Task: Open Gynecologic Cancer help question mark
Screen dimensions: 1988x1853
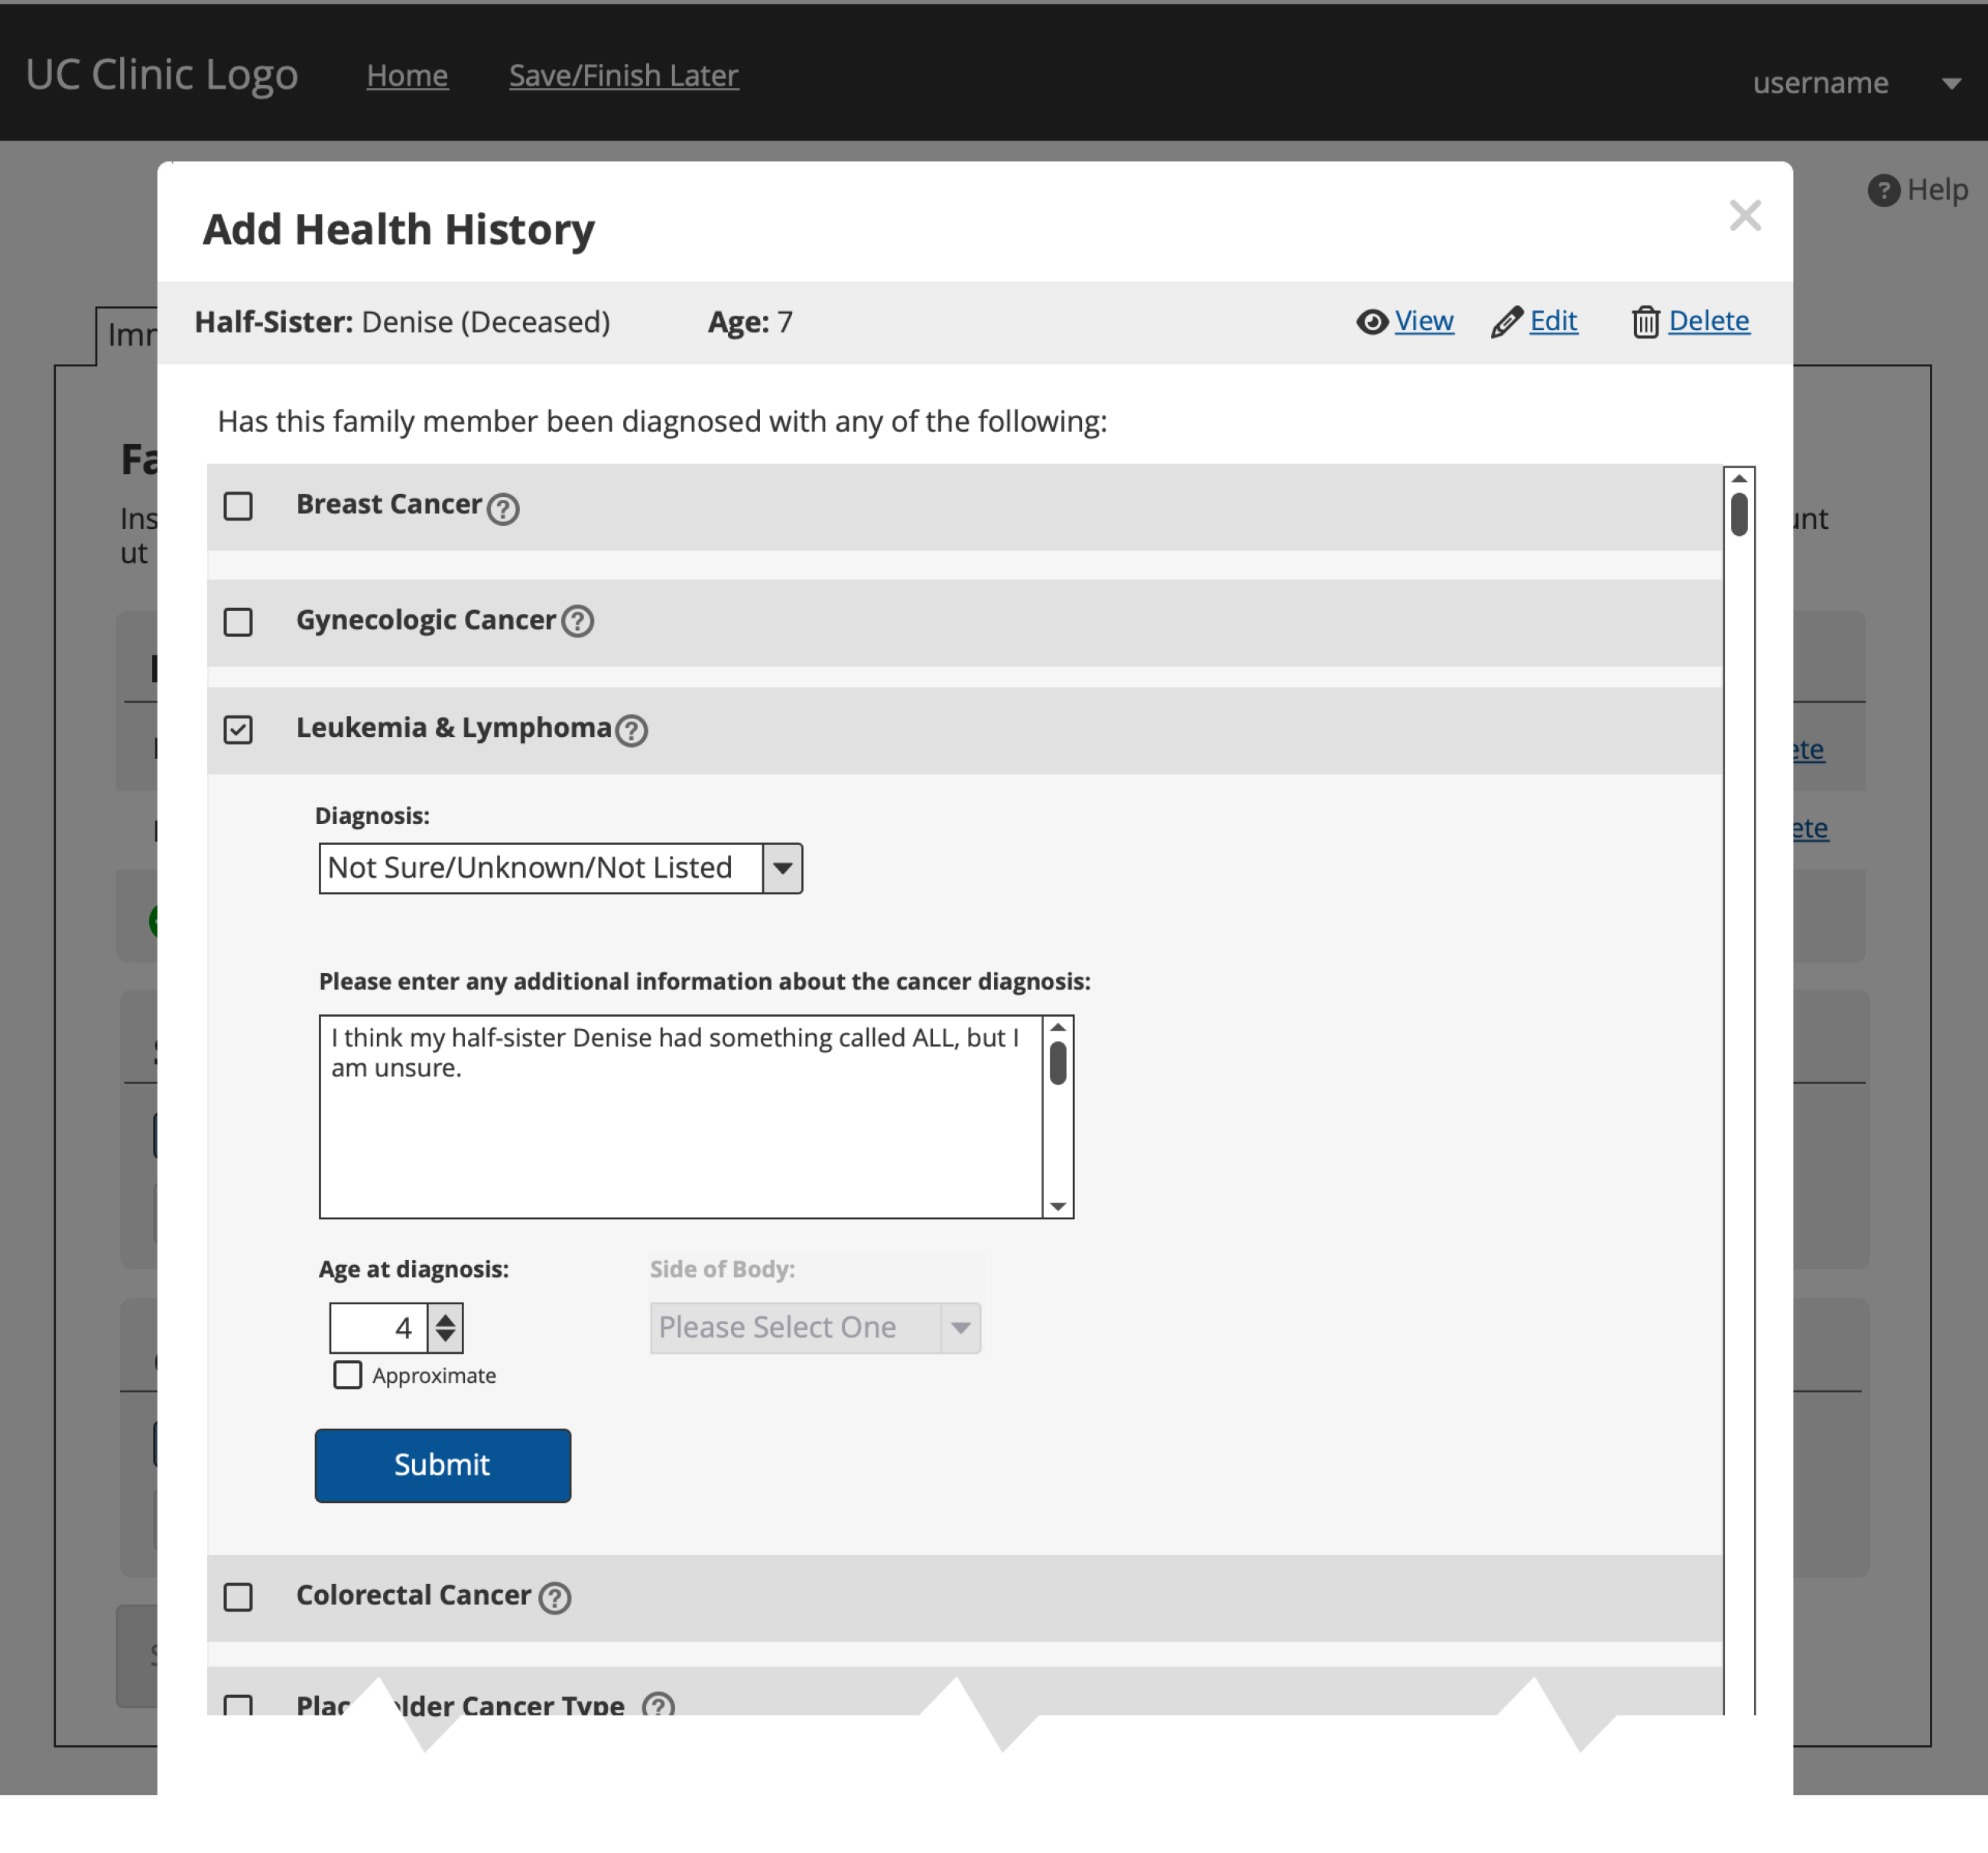Action: (x=577, y=621)
